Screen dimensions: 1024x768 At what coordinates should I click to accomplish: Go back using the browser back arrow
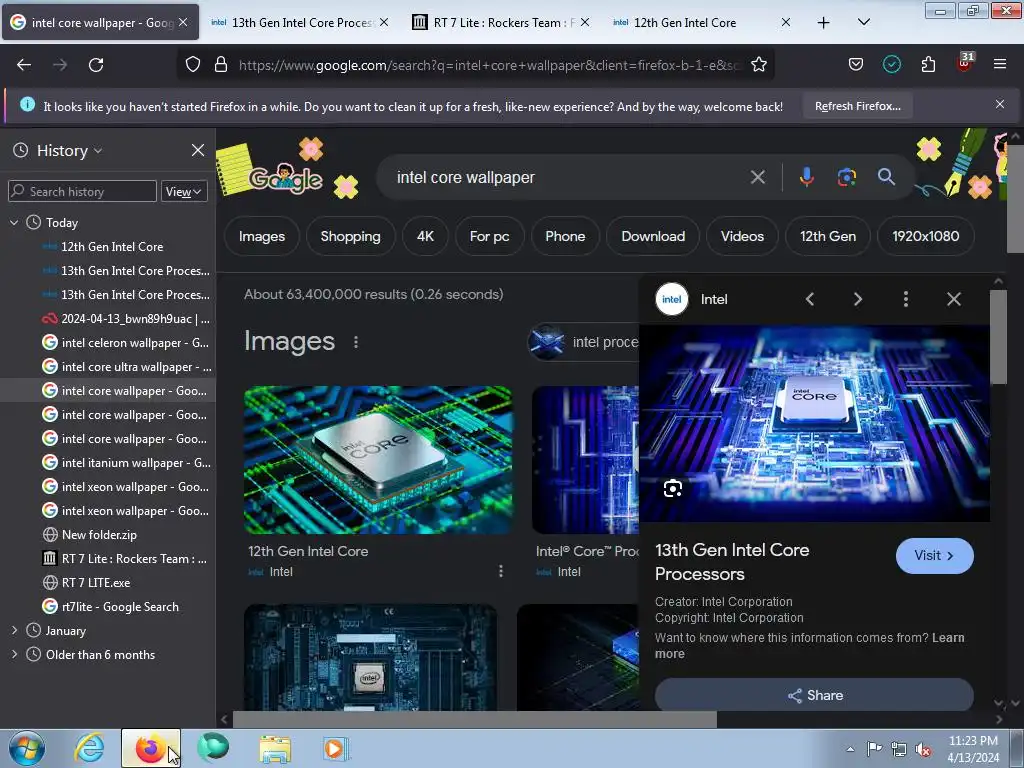(x=24, y=65)
